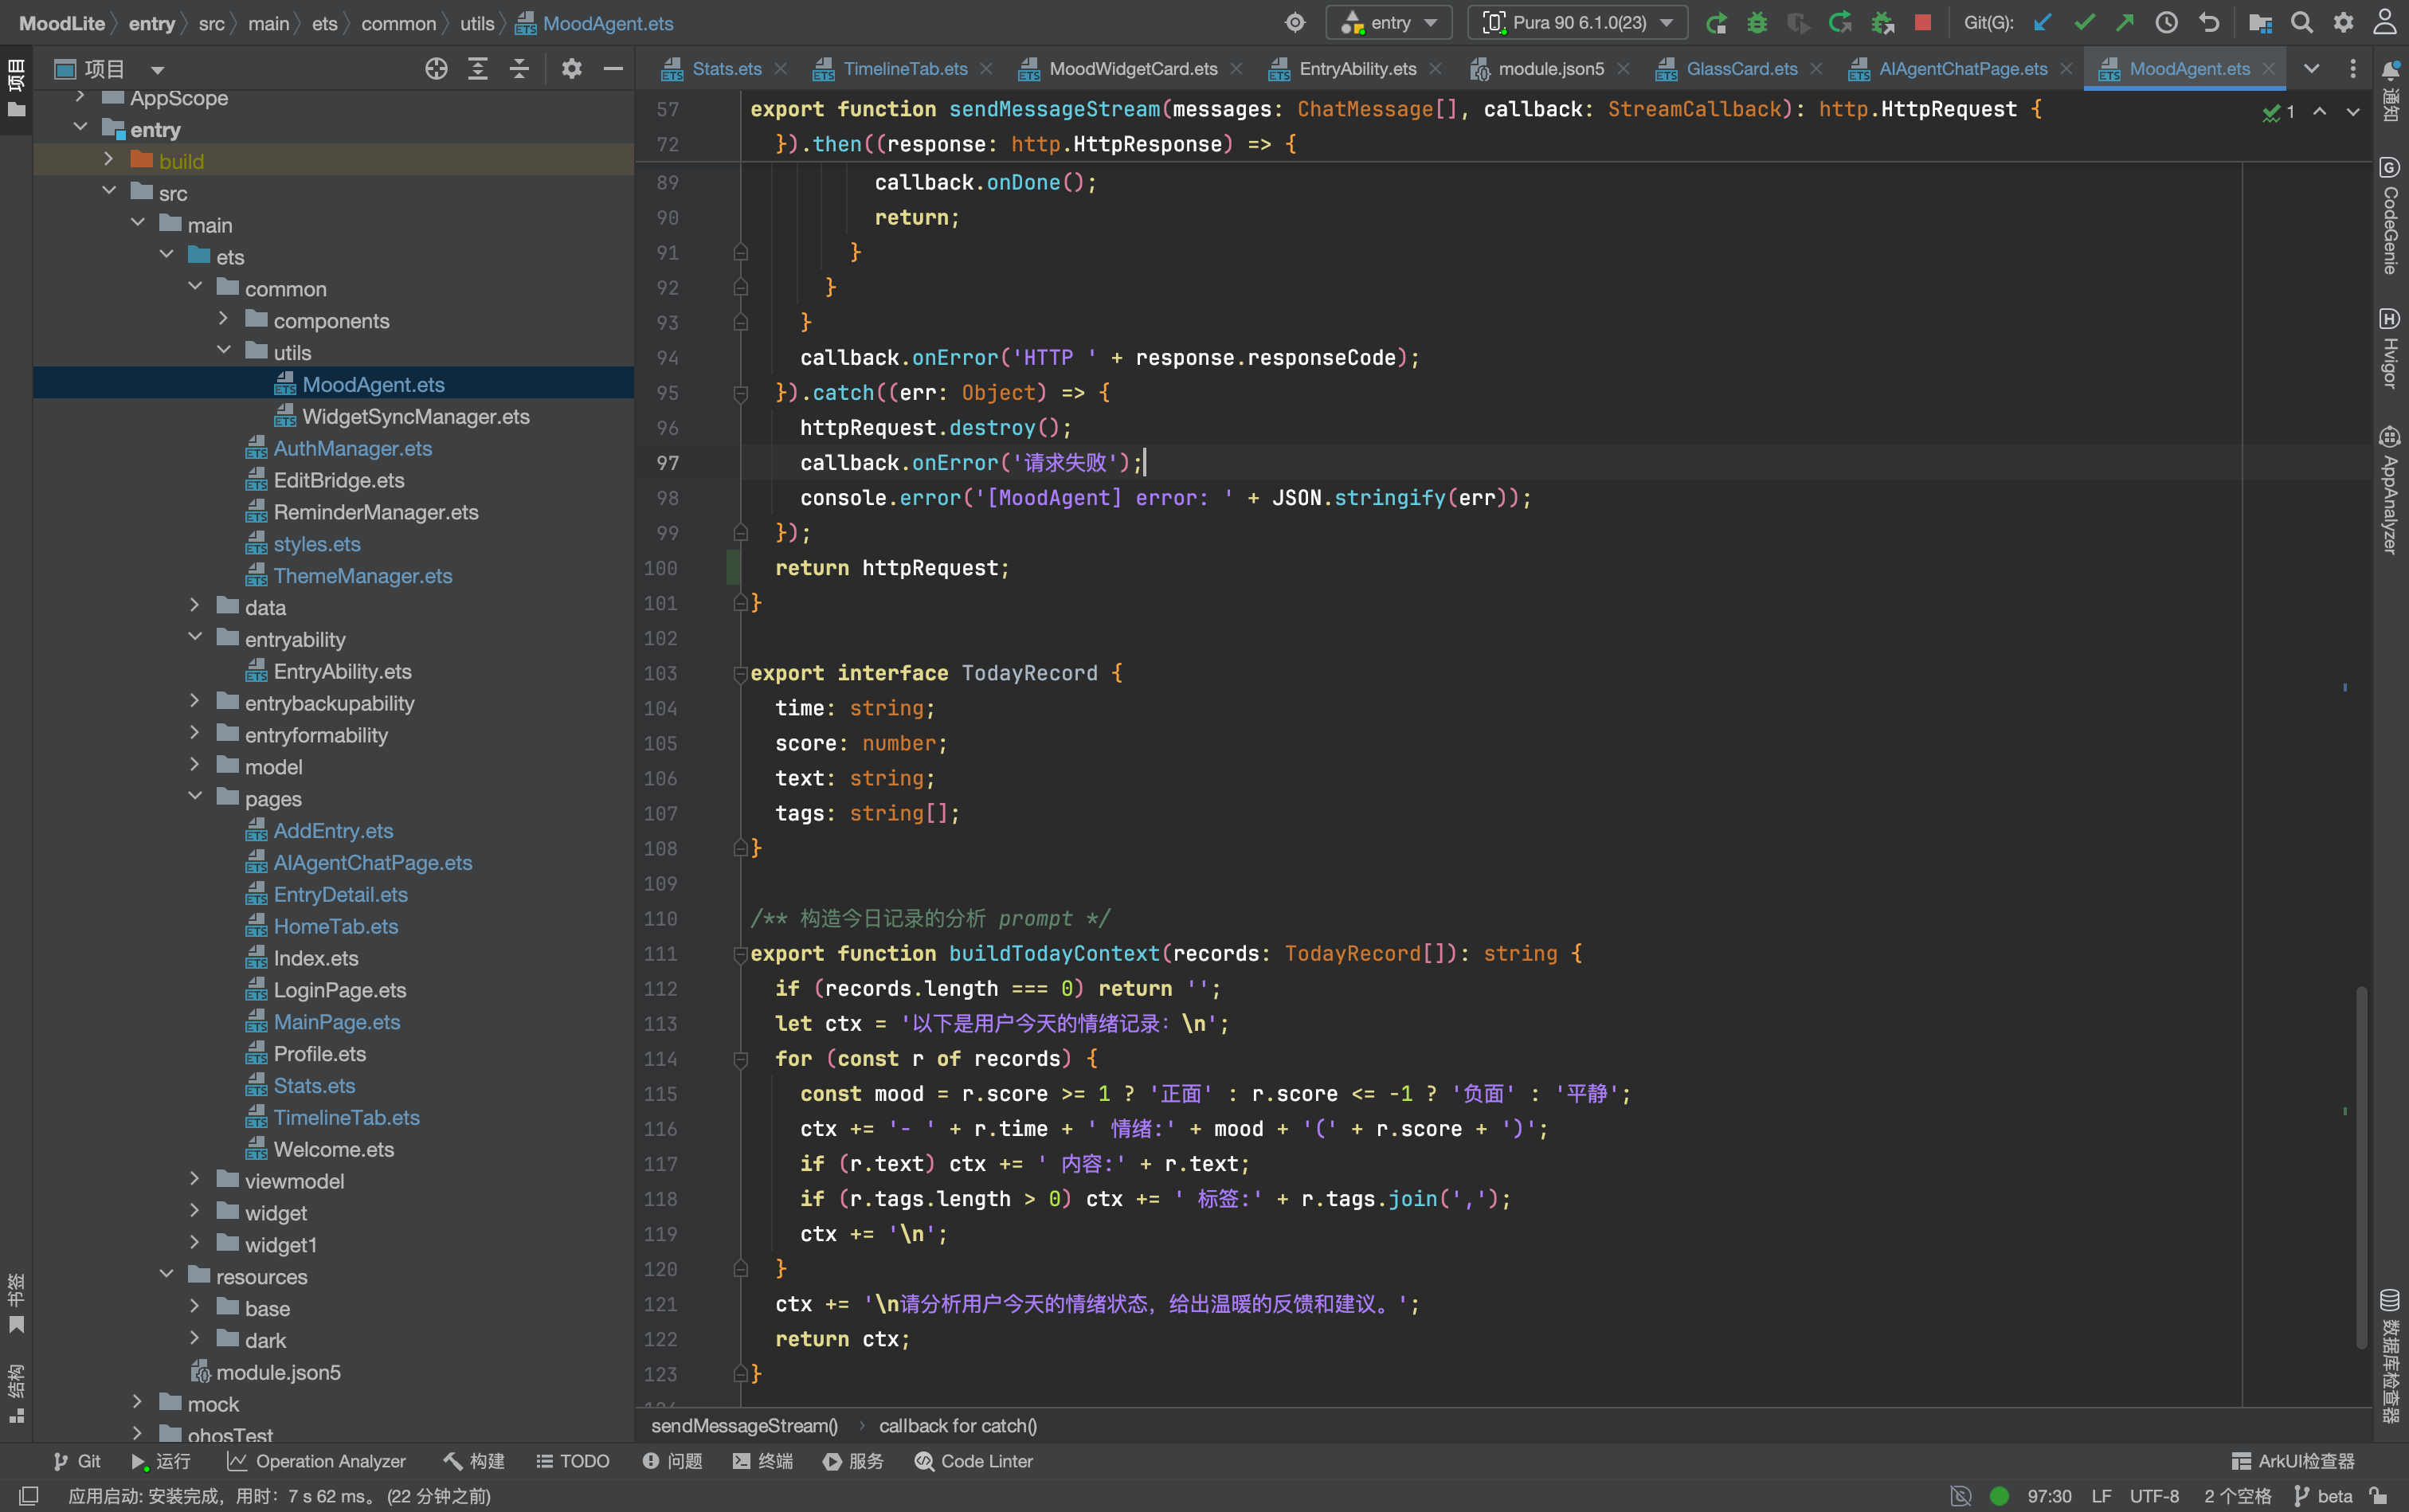The width and height of the screenshot is (2409, 1512).
Task: Toggle fold marker at line 111
Action: point(741,954)
